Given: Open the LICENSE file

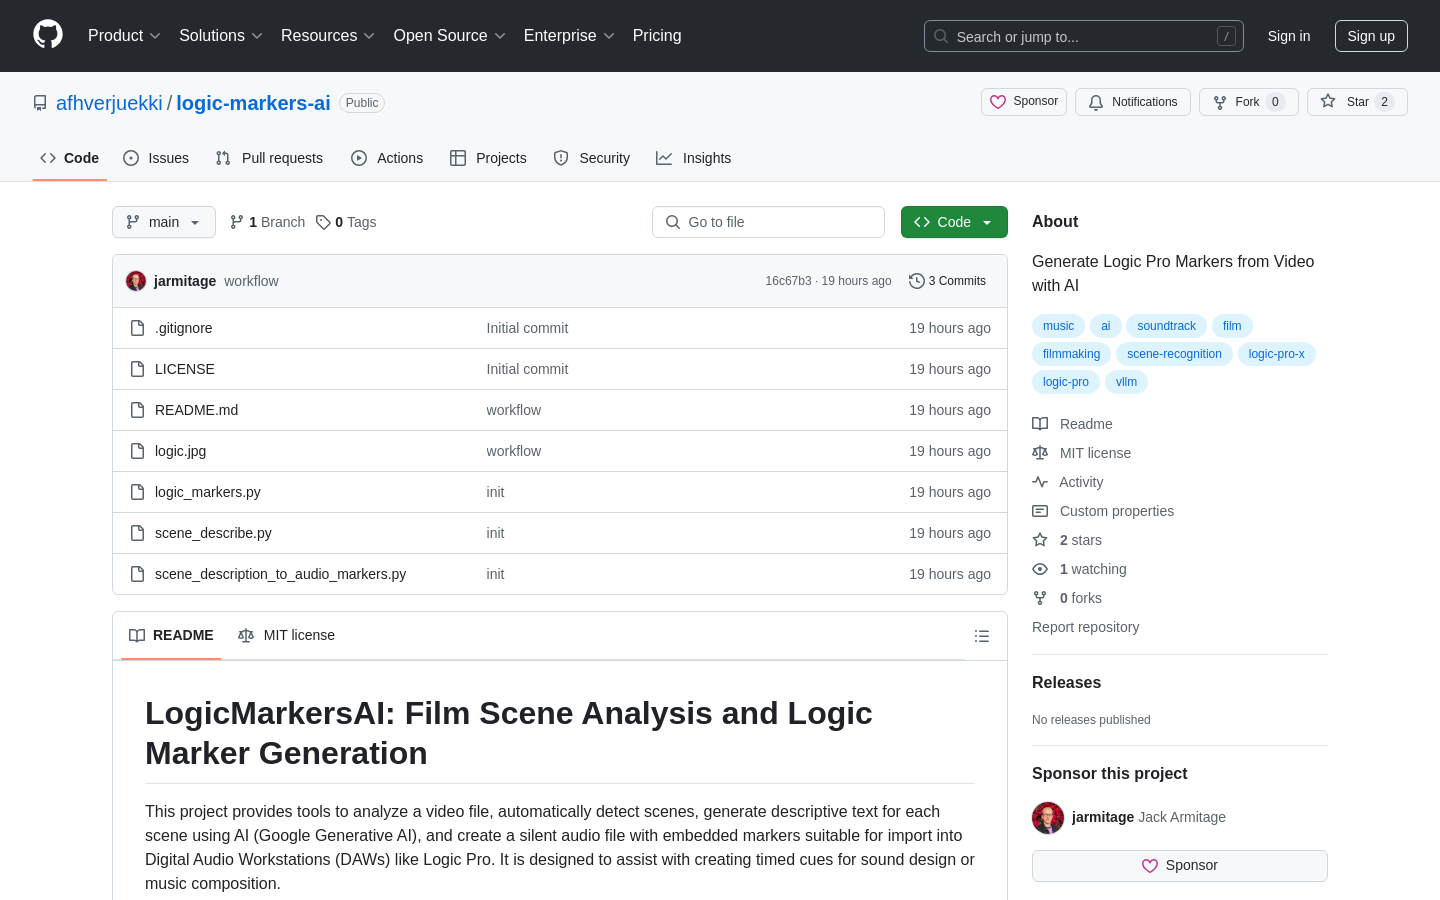Looking at the screenshot, I should pyautogui.click(x=185, y=369).
